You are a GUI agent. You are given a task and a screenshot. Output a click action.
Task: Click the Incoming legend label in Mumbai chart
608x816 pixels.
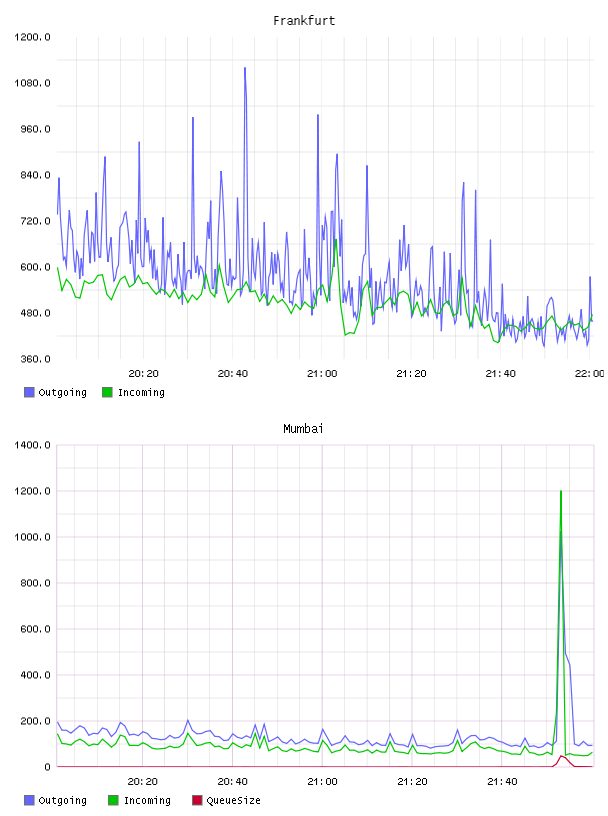(x=147, y=800)
